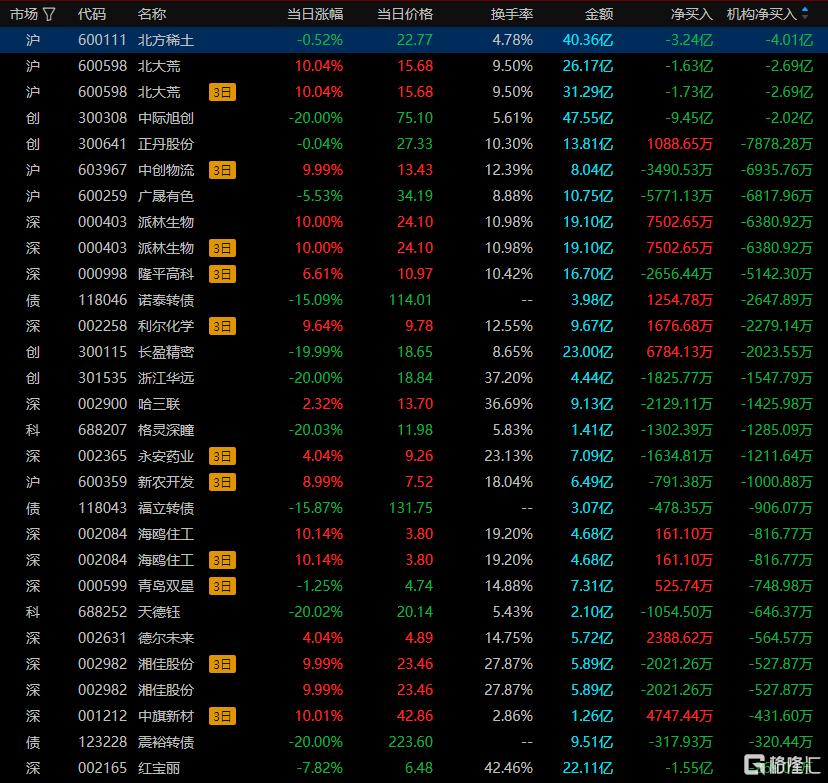Image resolution: width=828 pixels, height=783 pixels.
Task: Click 广晟有色 institutional net buy -6817.96万
Action: click(776, 196)
